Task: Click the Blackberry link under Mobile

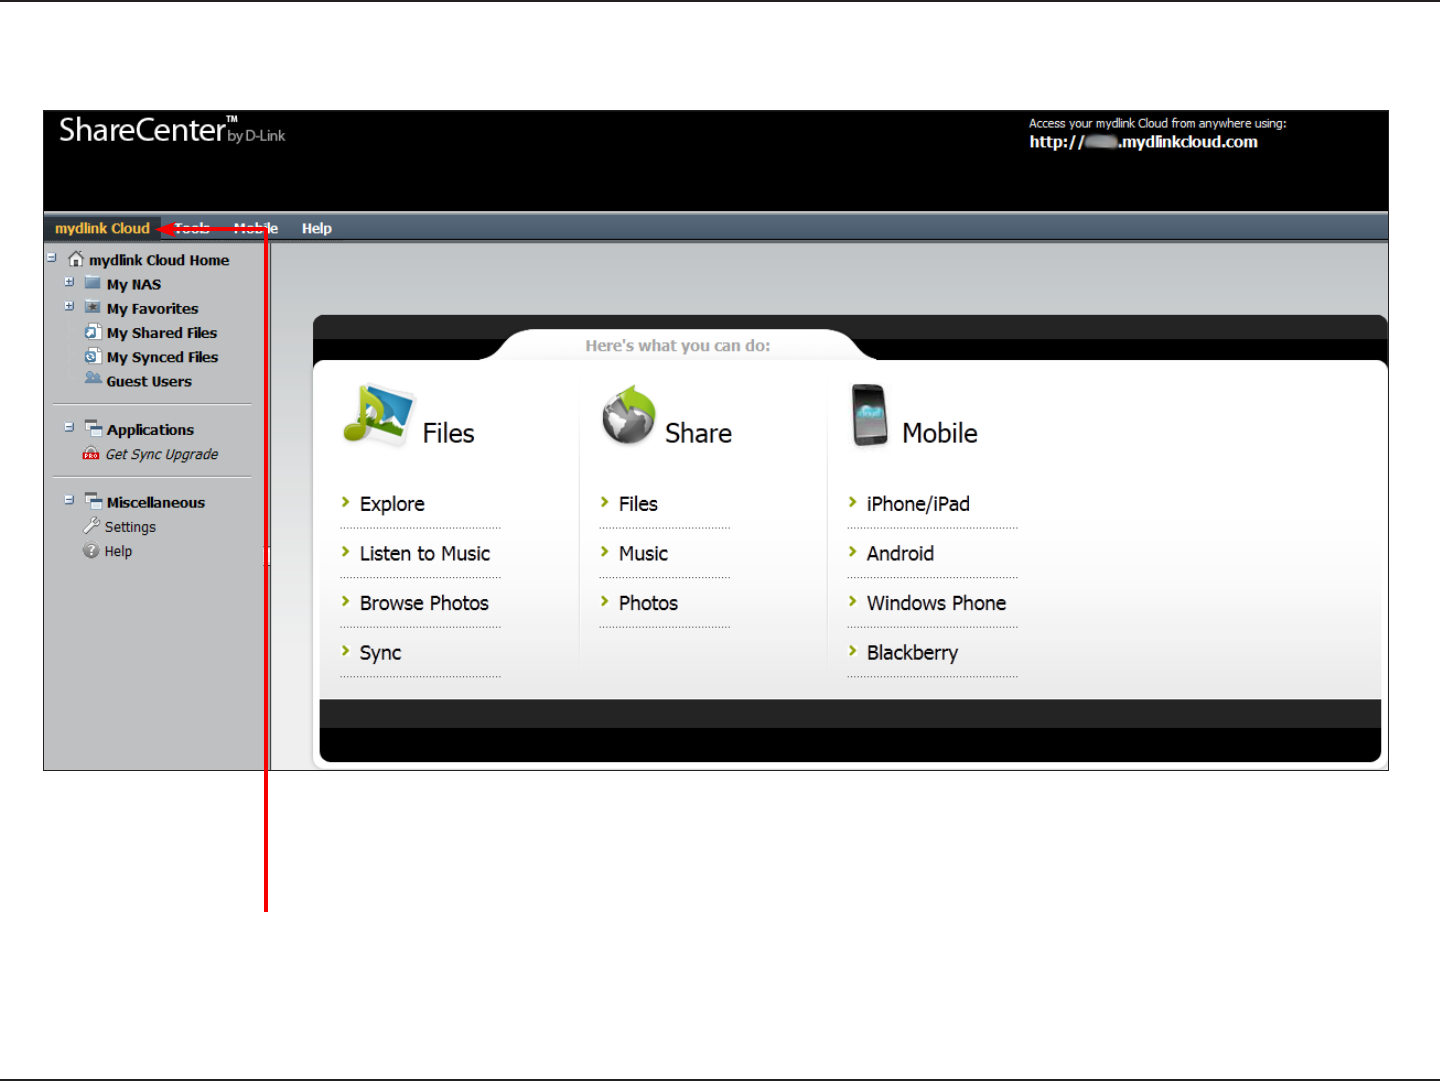Action: [912, 653]
